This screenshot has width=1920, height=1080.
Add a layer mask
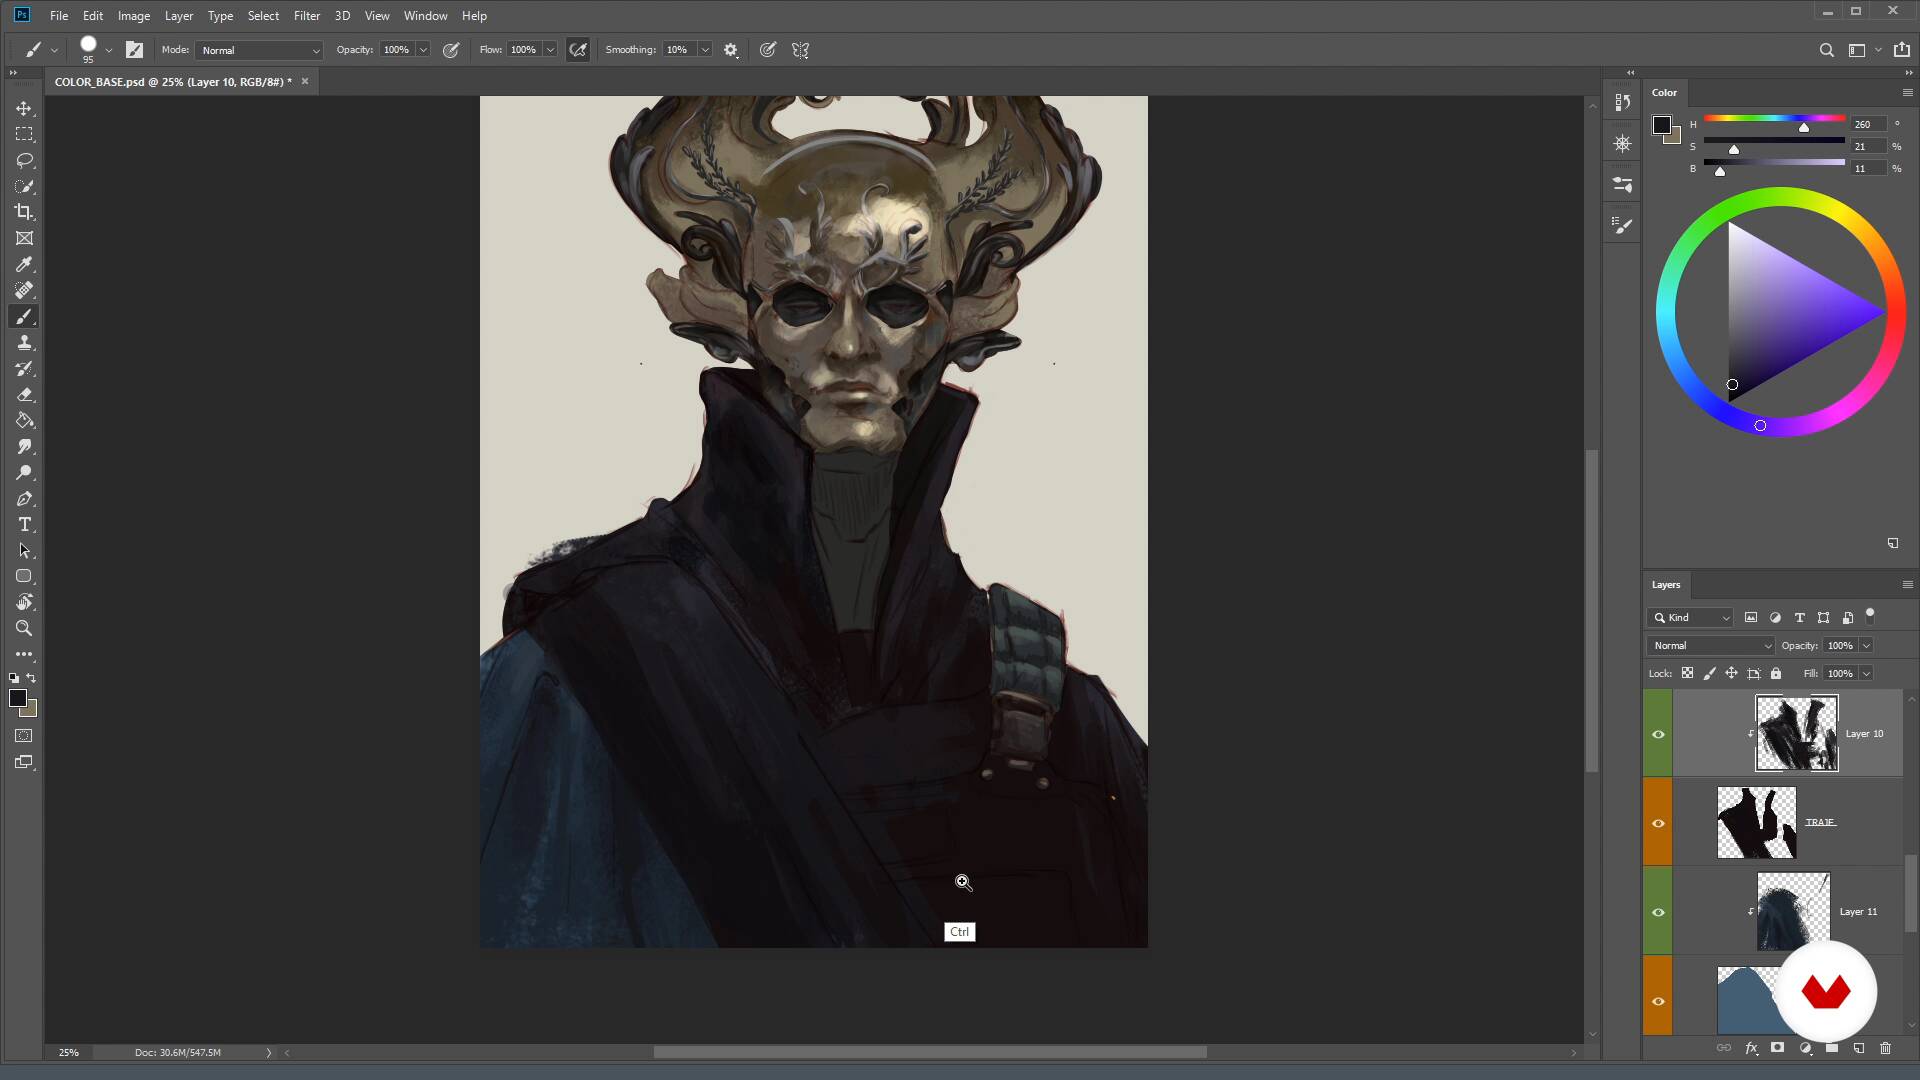(x=1778, y=1048)
